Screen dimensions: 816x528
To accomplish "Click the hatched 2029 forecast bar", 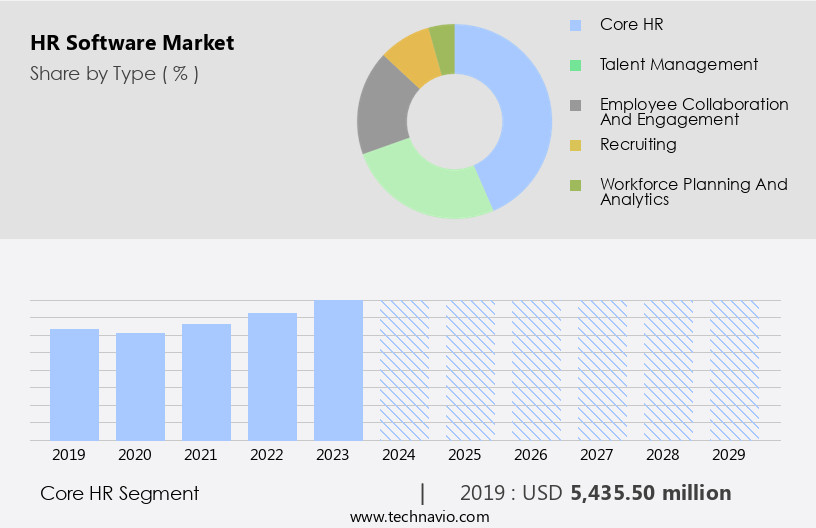I will point(734,370).
